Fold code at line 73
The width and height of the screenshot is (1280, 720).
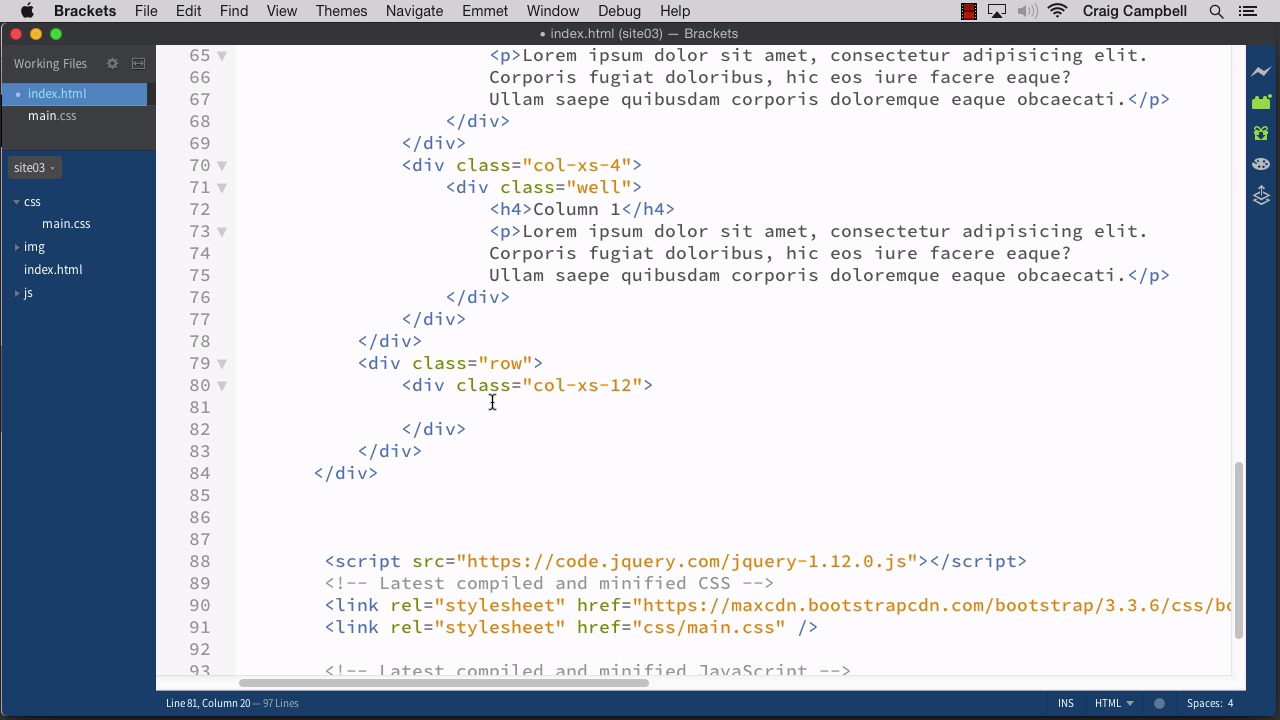pyautogui.click(x=222, y=232)
